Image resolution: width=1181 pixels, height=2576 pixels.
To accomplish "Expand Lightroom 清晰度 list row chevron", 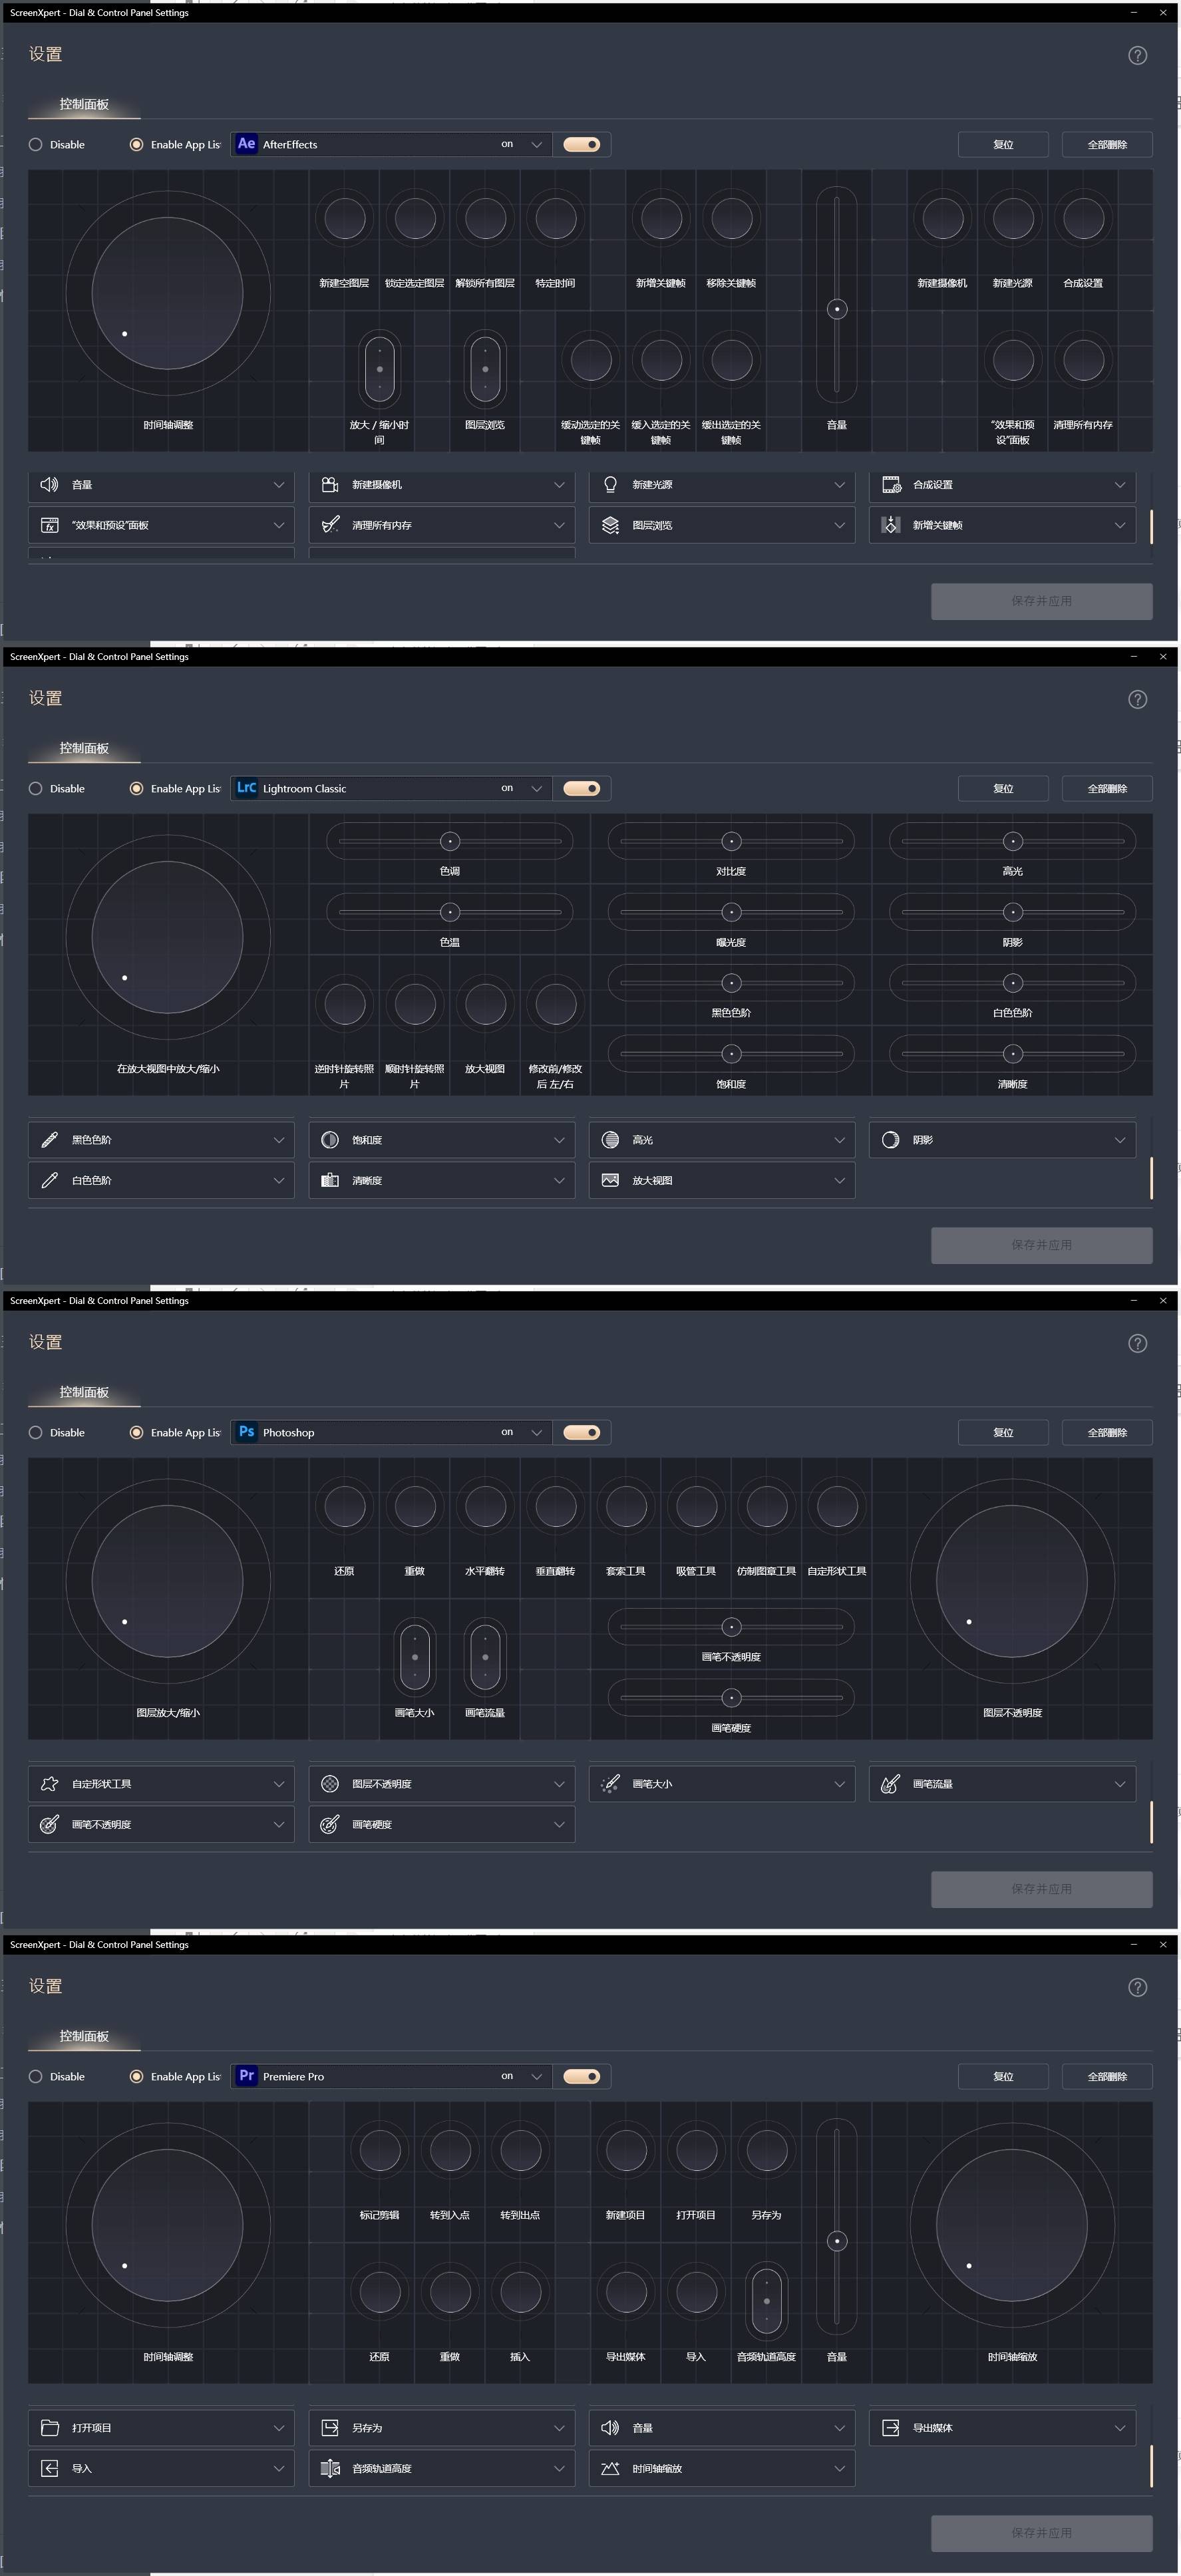I will point(559,1180).
